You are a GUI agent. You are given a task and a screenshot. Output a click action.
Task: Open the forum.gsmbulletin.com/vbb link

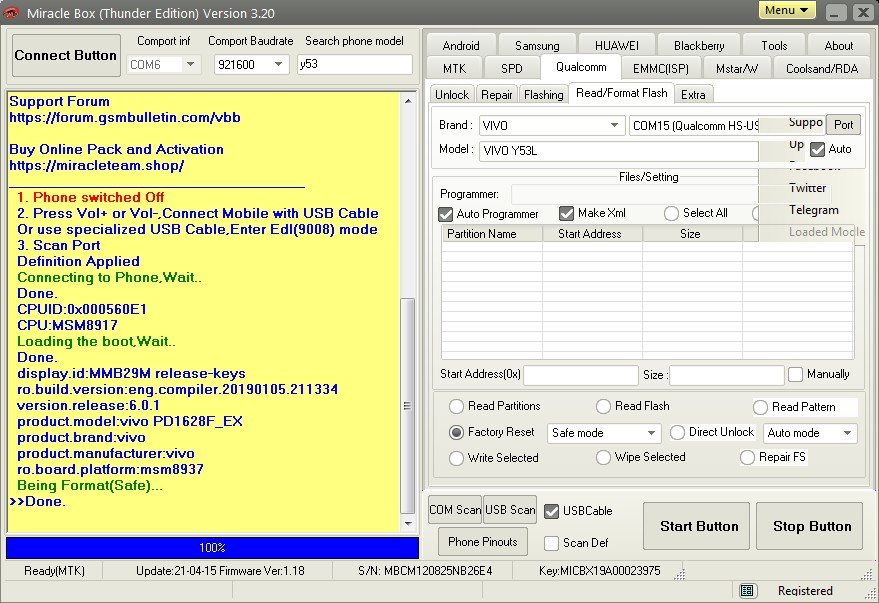pyautogui.click(x=125, y=118)
